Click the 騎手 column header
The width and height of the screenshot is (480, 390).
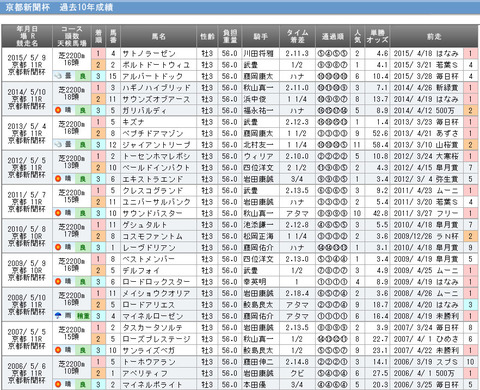coord(260,36)
